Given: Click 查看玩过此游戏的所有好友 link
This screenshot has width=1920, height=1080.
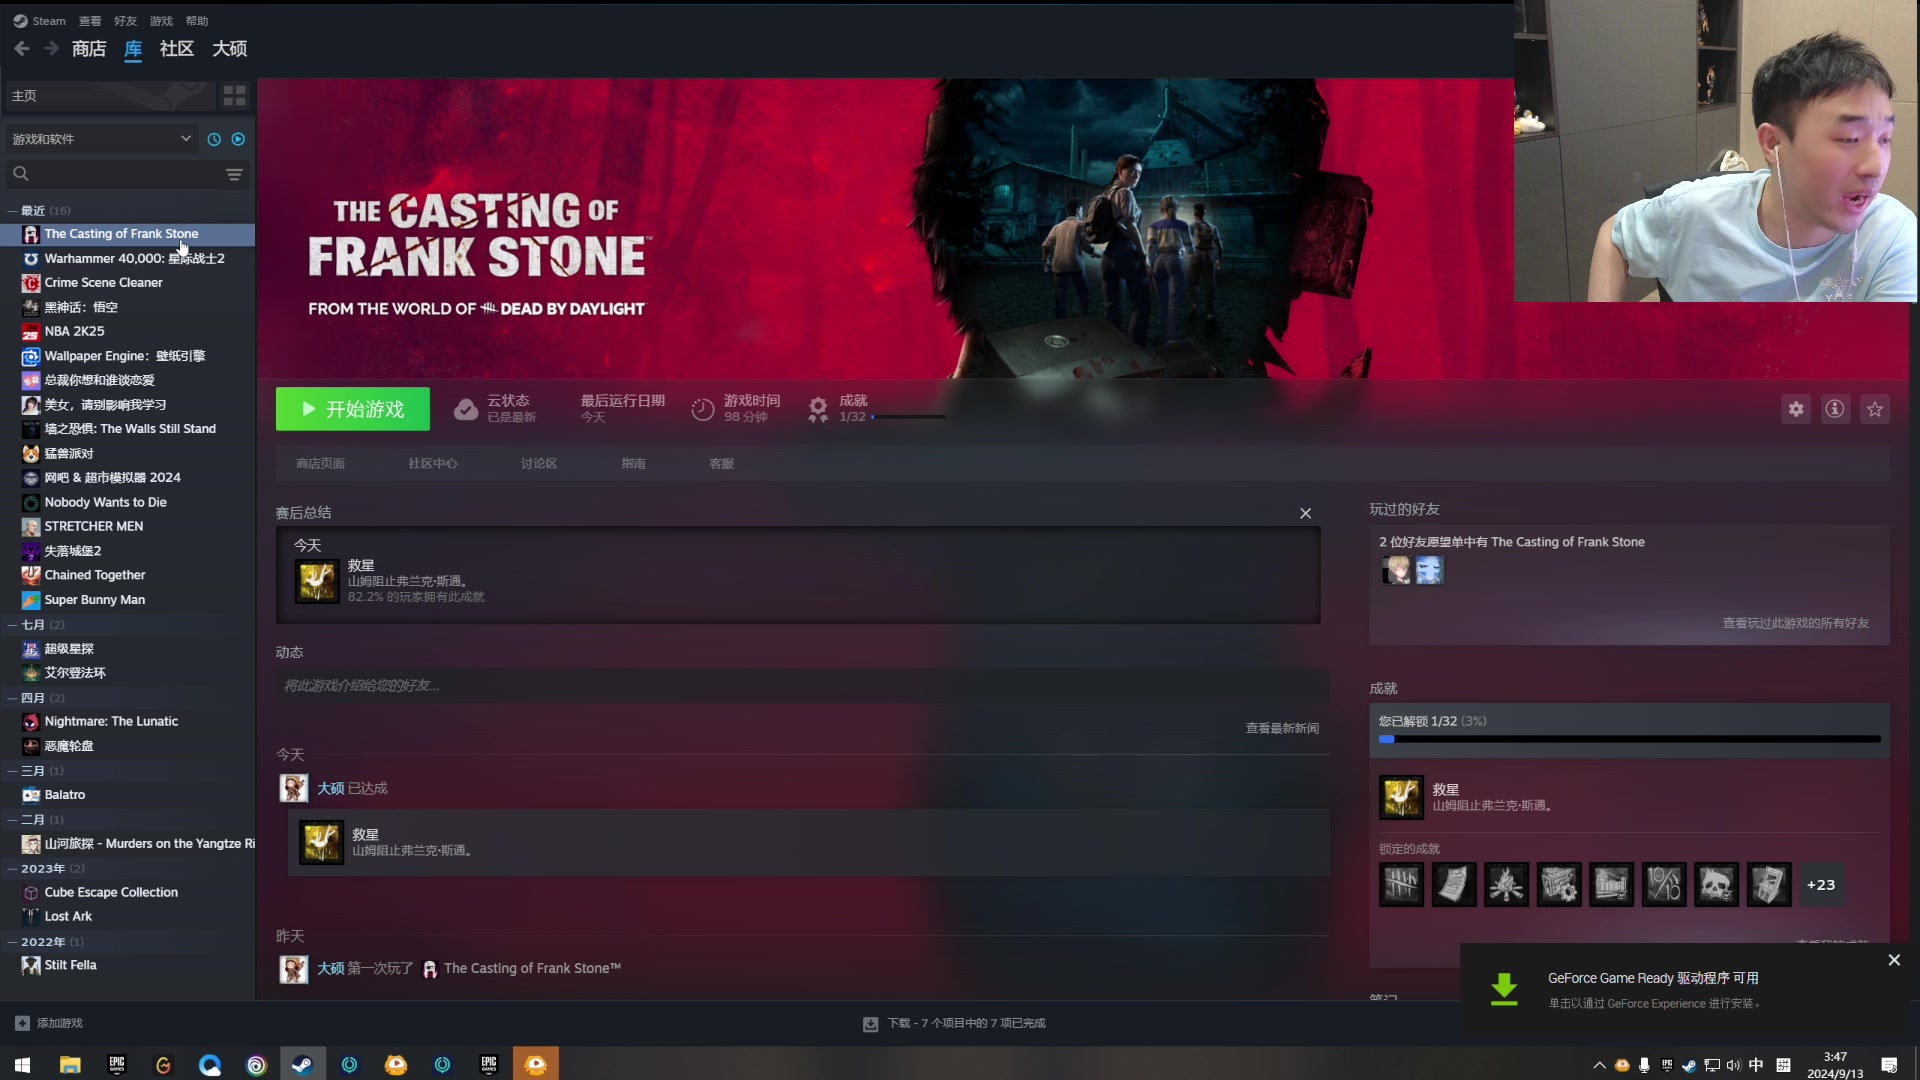Looking at the screenshot, I should [1795, 623].
